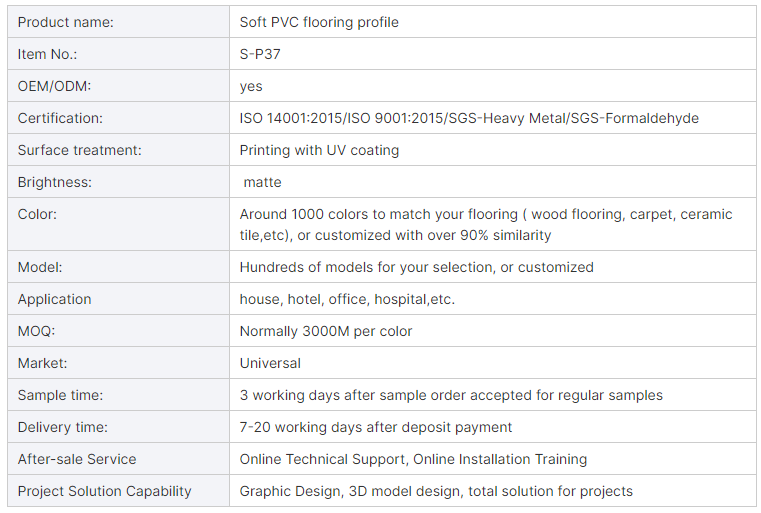Viewport: 761px width, 513px height.
Task: Click the "Sample time:" label
Action: 60,395
